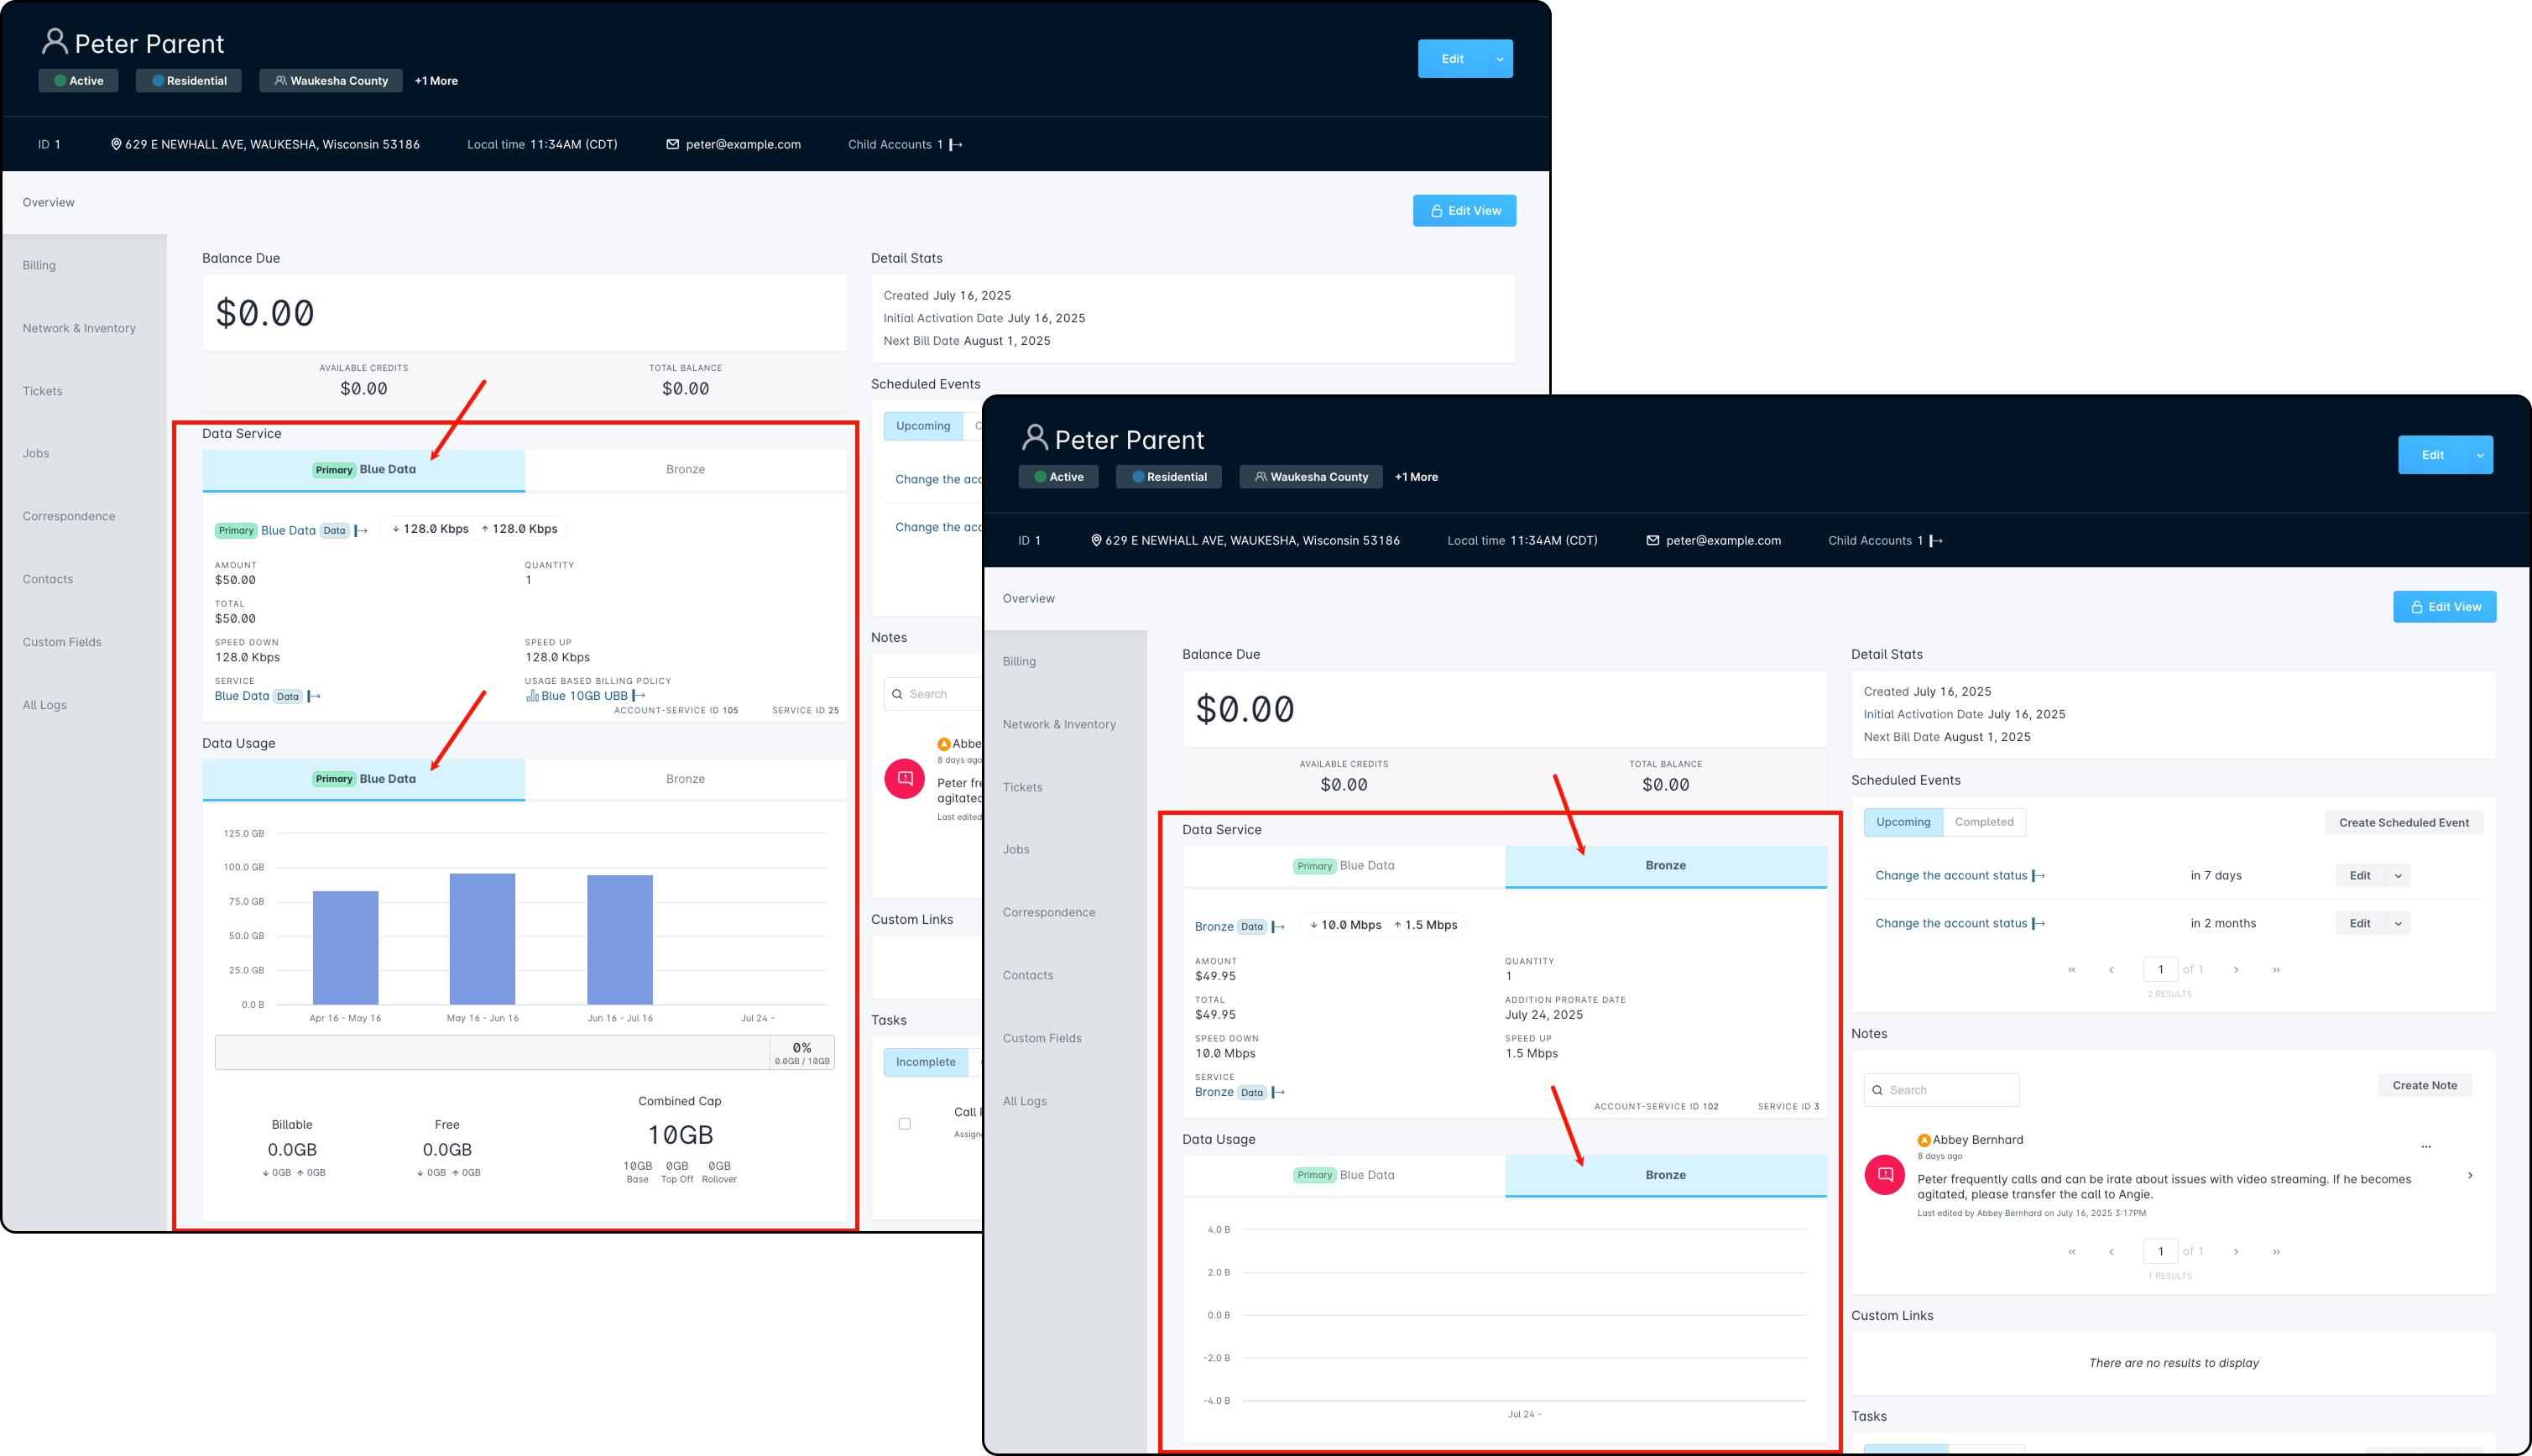Tick the task checkbox in the back window Tasks

pos(905,1123)
